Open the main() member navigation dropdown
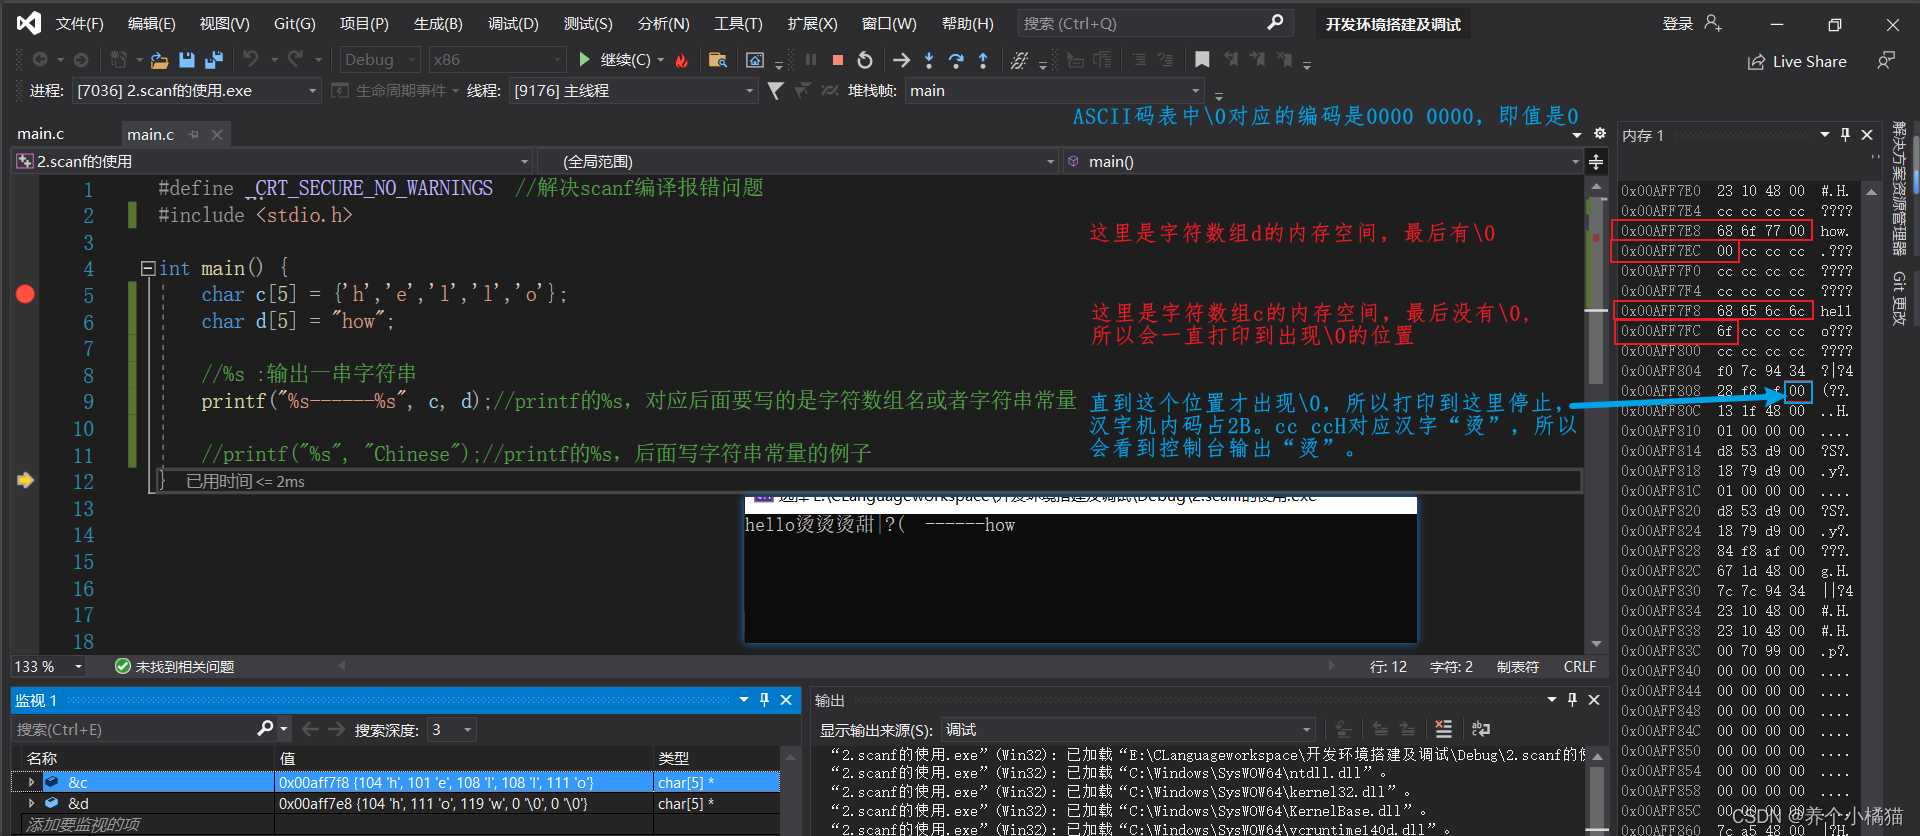1920x836 pixels. tap(1321, 161)
